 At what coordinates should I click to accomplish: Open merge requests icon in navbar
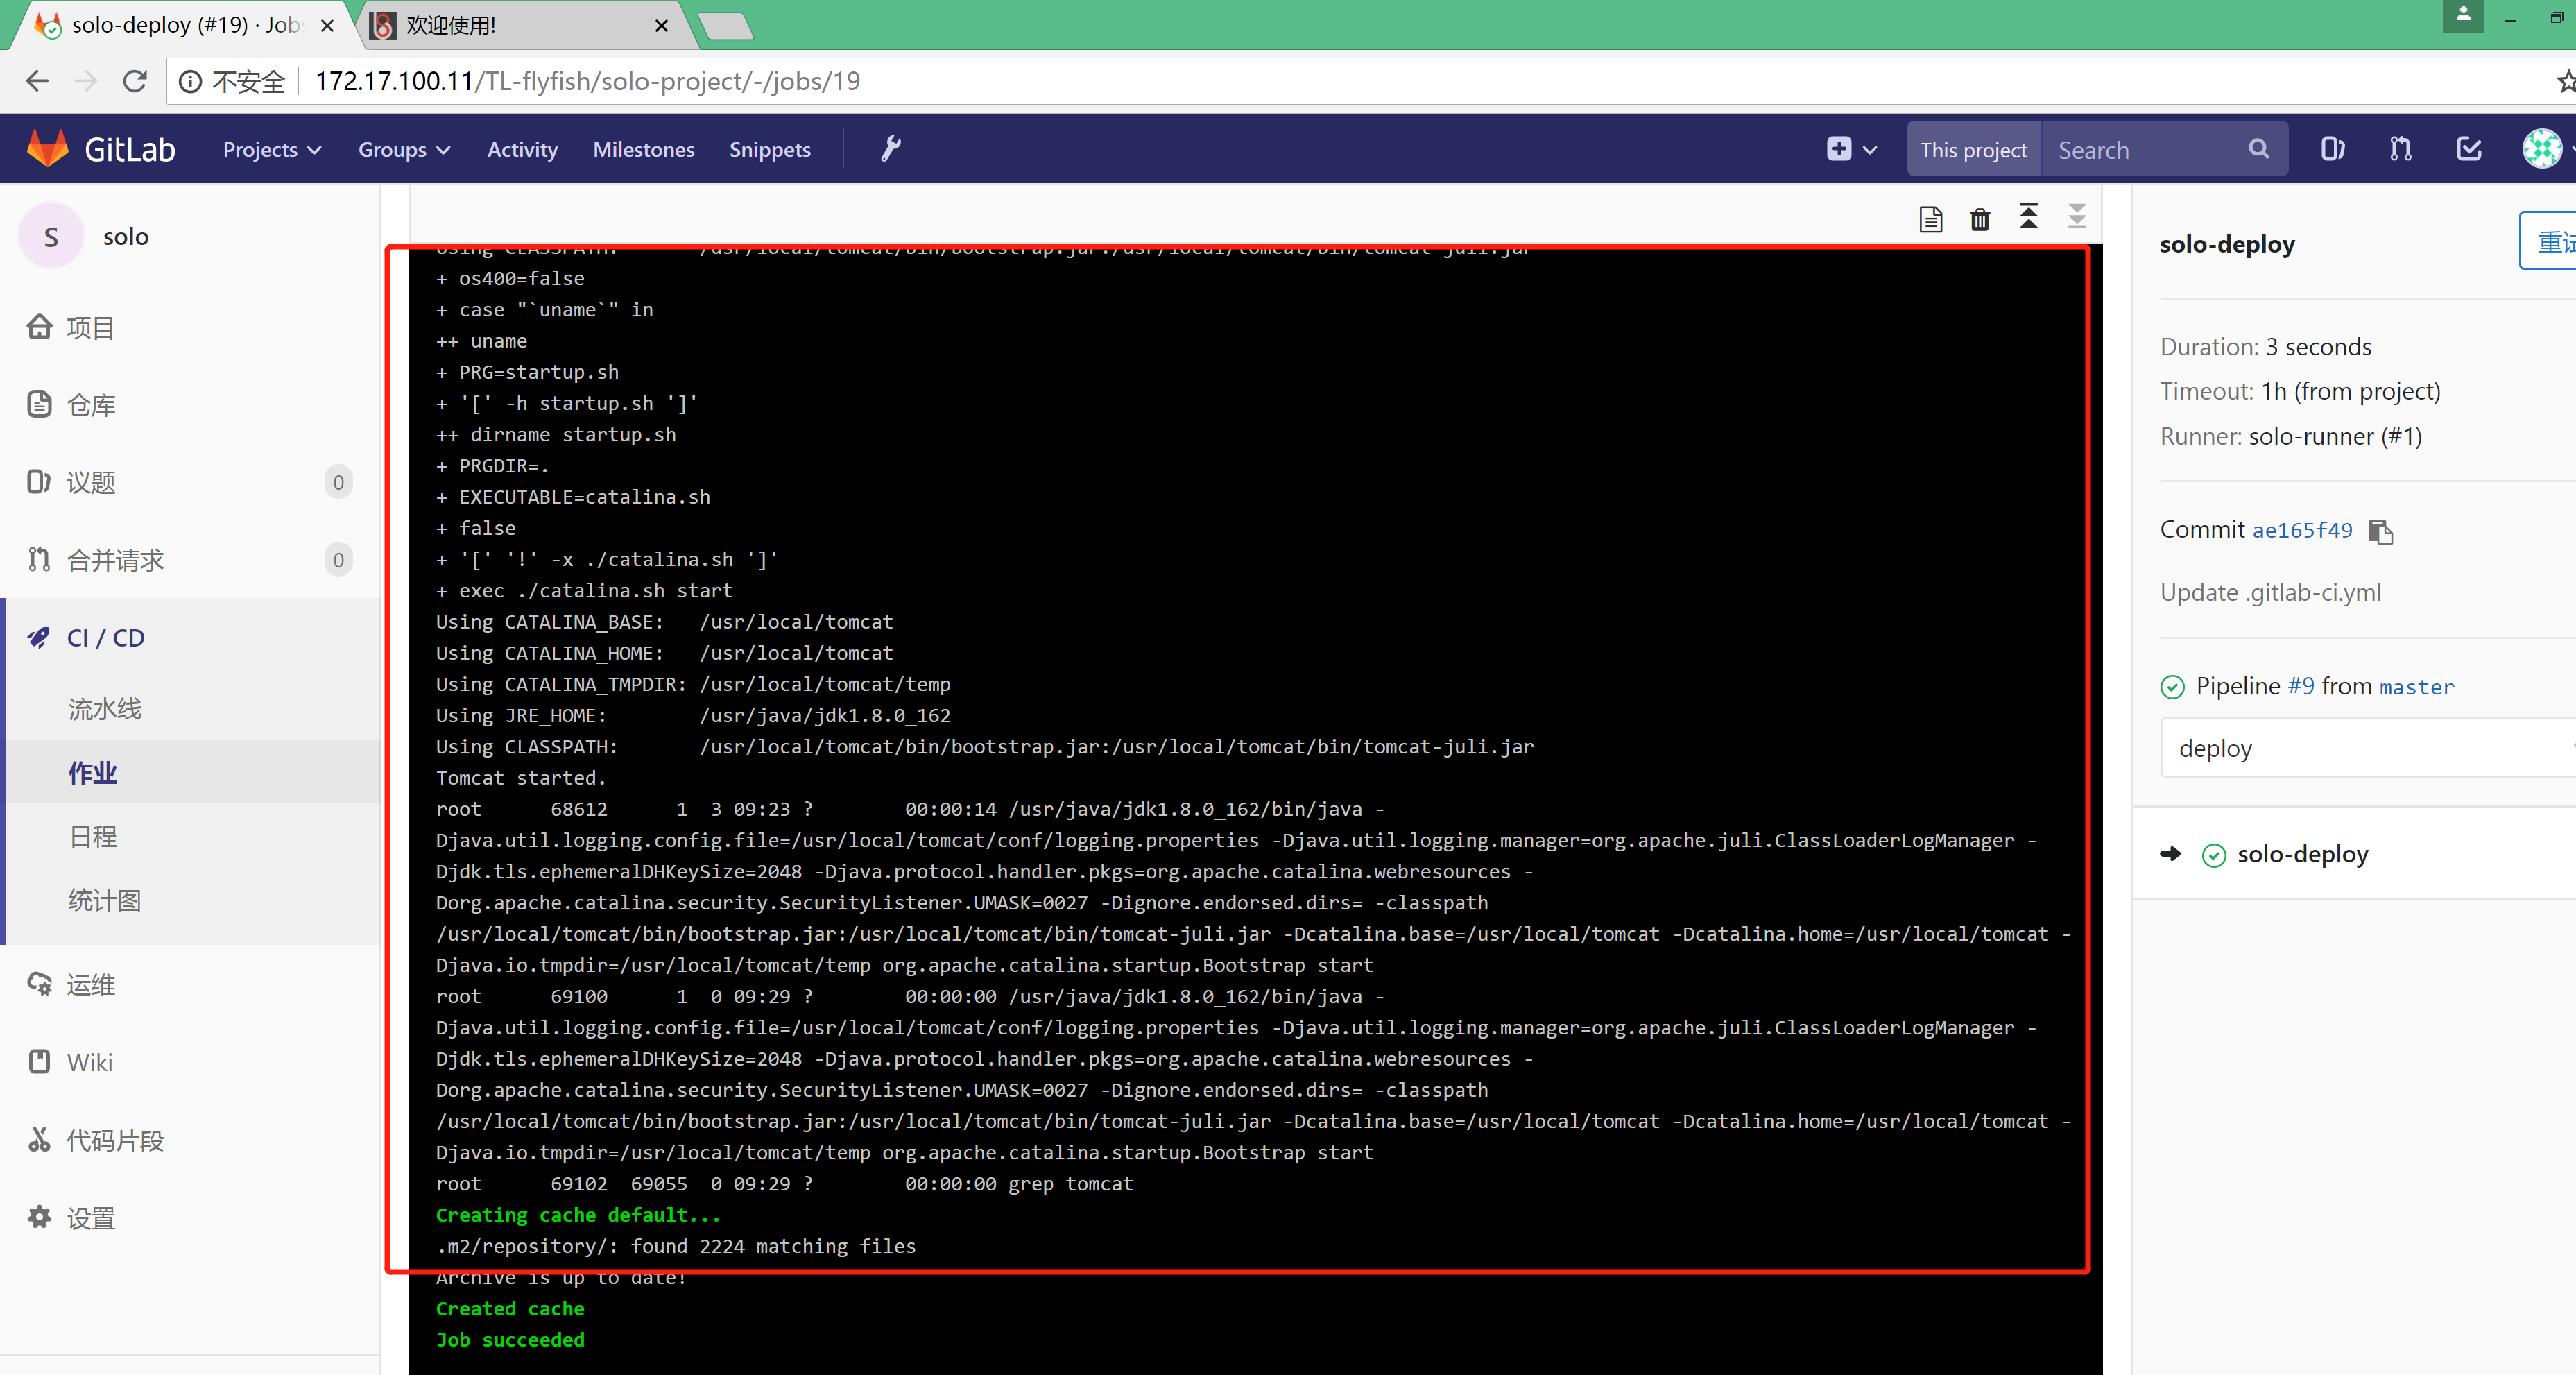pyautogui.click(x=2400, y=149)
